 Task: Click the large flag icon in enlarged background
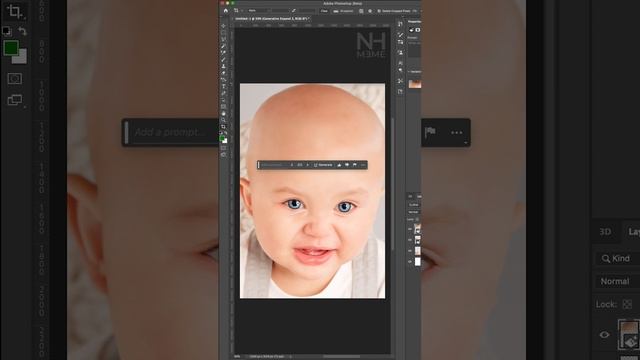tap(430, 132)
